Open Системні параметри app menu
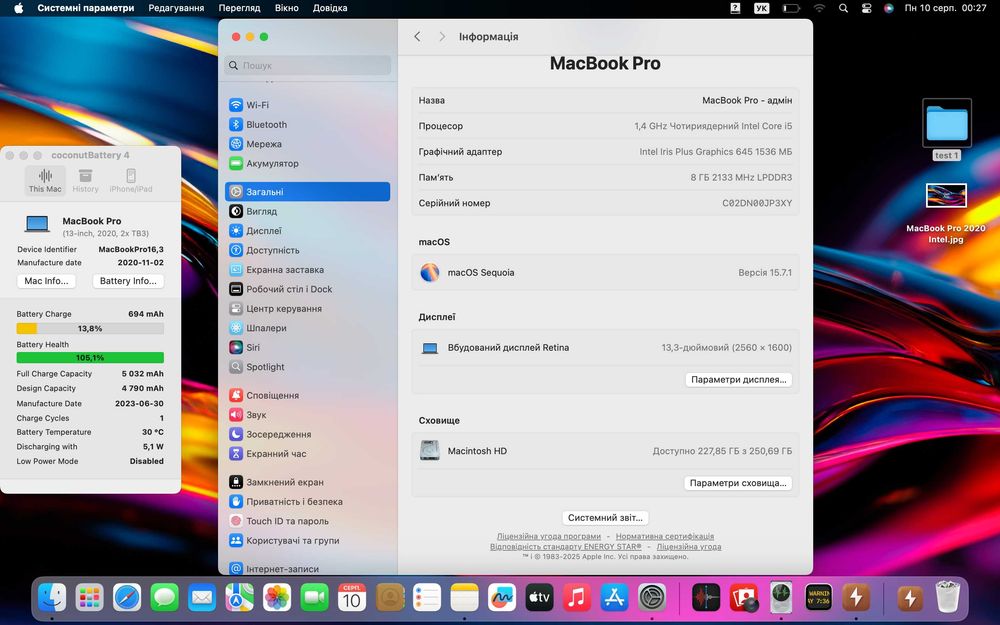The image size is (1000, 625). 85,8
